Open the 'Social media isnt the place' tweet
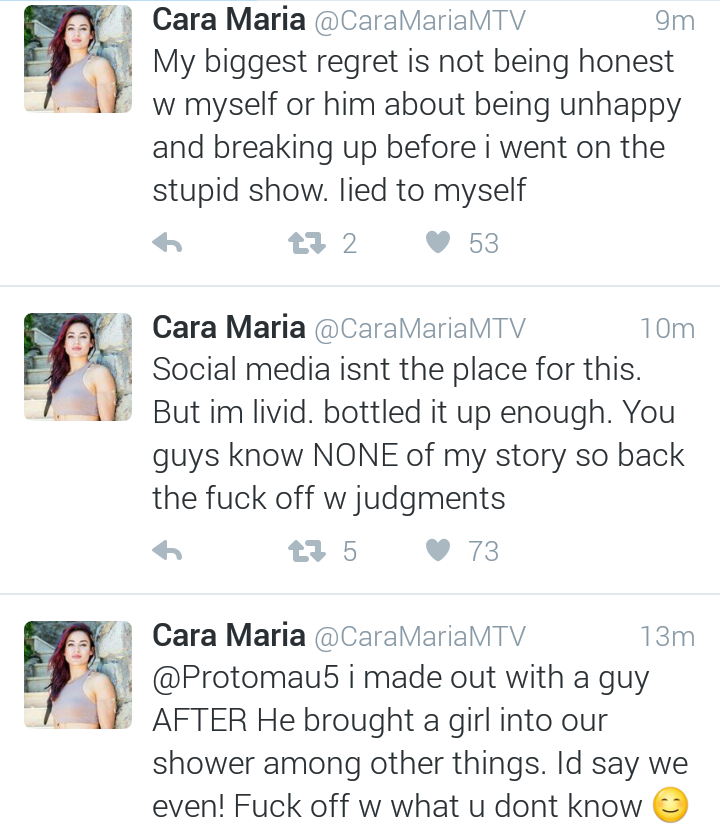 (x=418, y=434)
